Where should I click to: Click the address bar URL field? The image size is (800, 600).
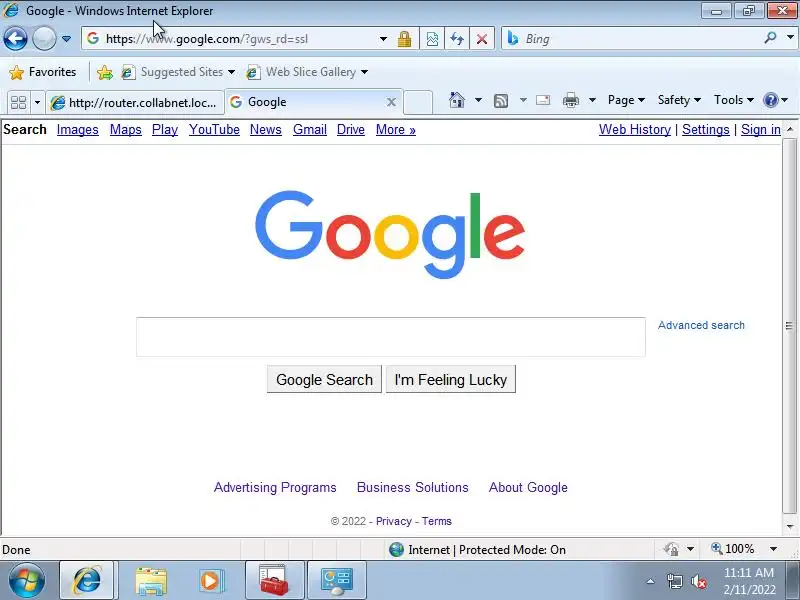230,39
